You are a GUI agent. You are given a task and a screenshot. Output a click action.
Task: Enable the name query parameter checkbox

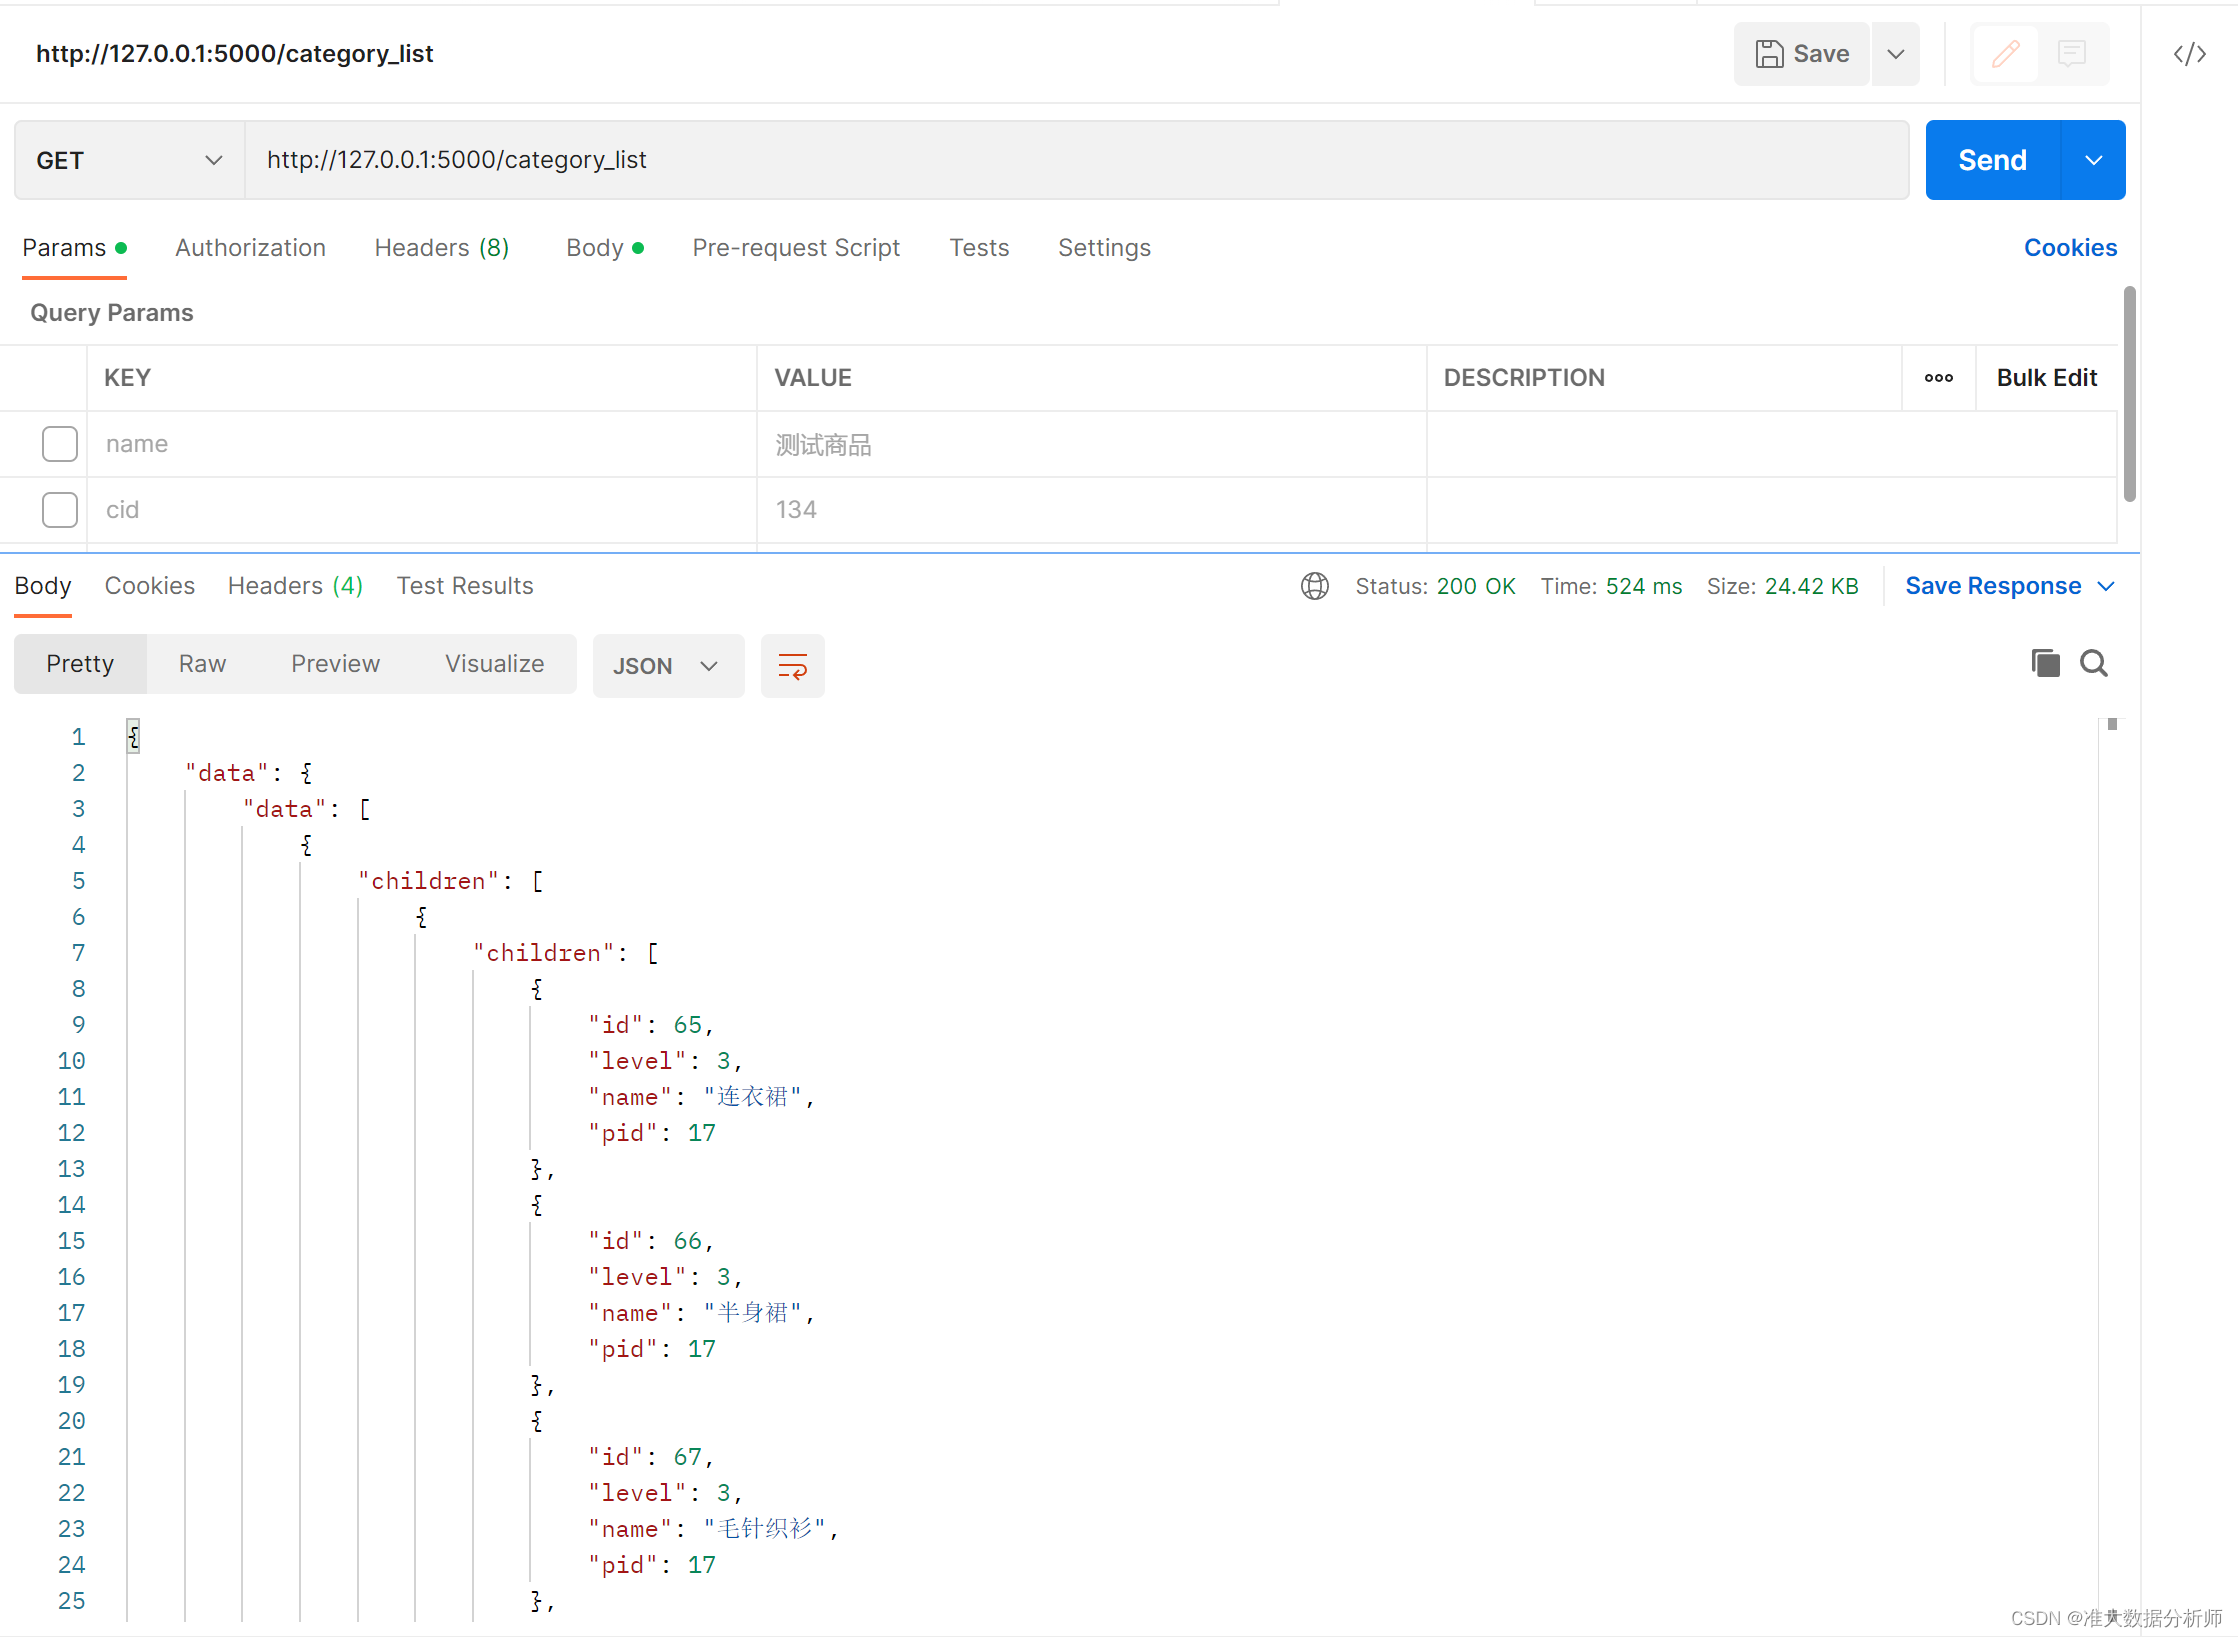tap(60, 444)
